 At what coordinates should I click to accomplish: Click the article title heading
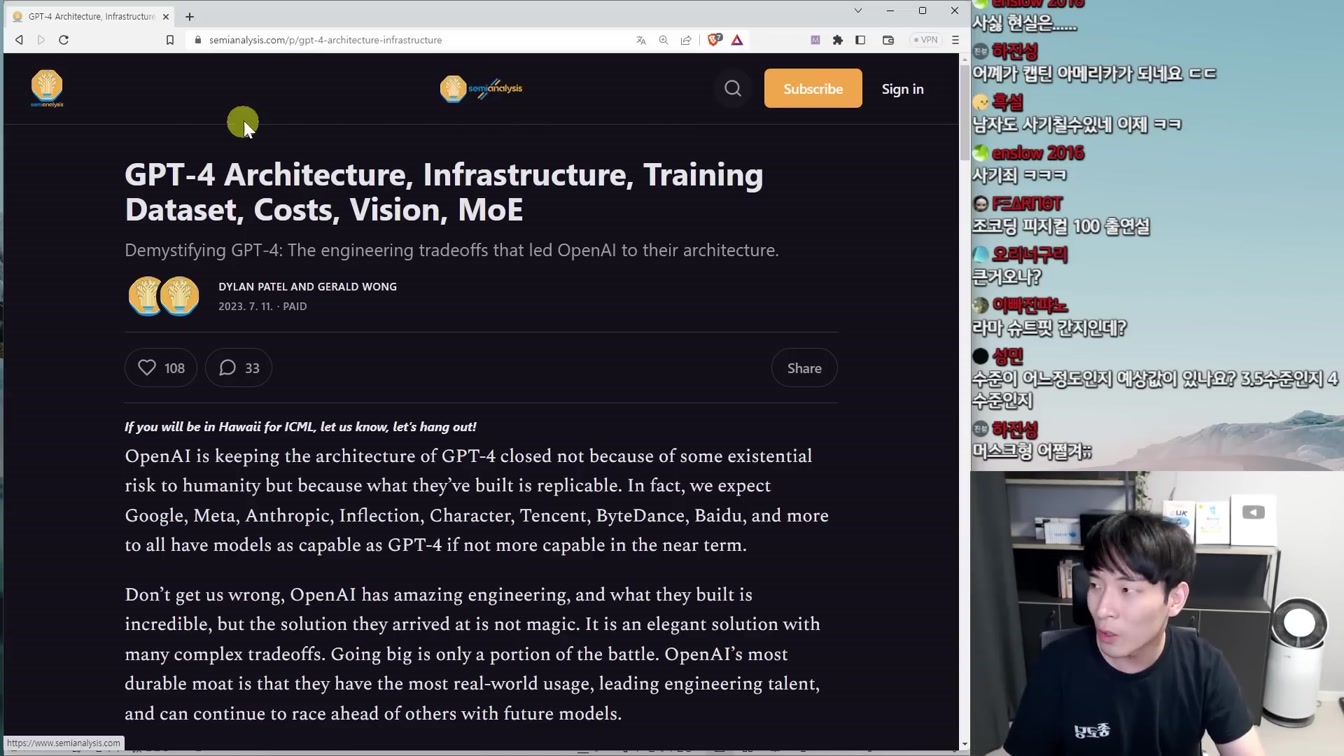(x=444, y=191)
